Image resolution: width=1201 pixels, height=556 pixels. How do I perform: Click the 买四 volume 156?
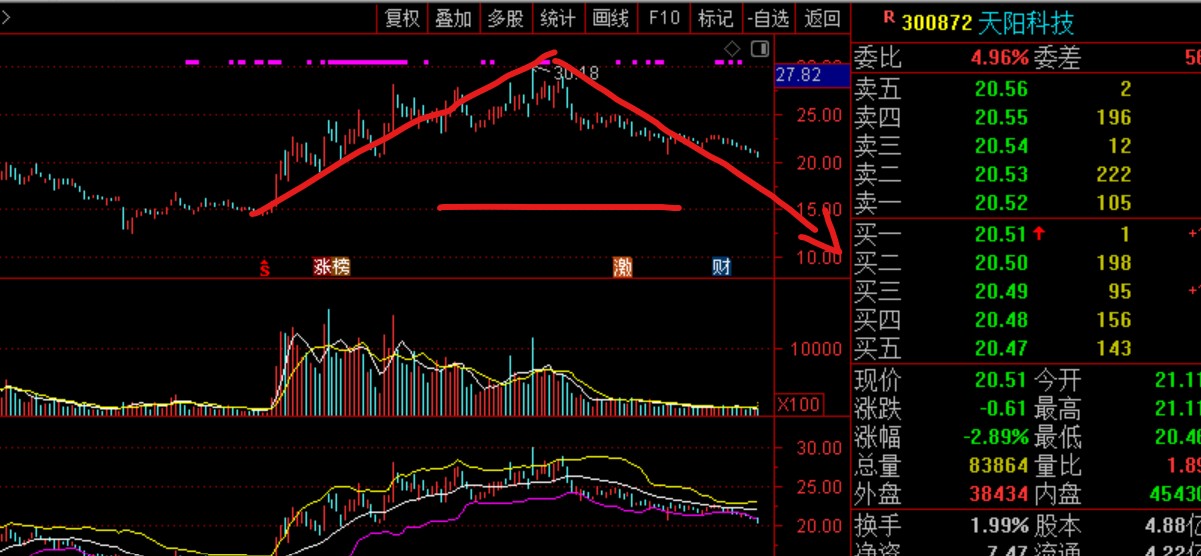tap(1115, 320)
